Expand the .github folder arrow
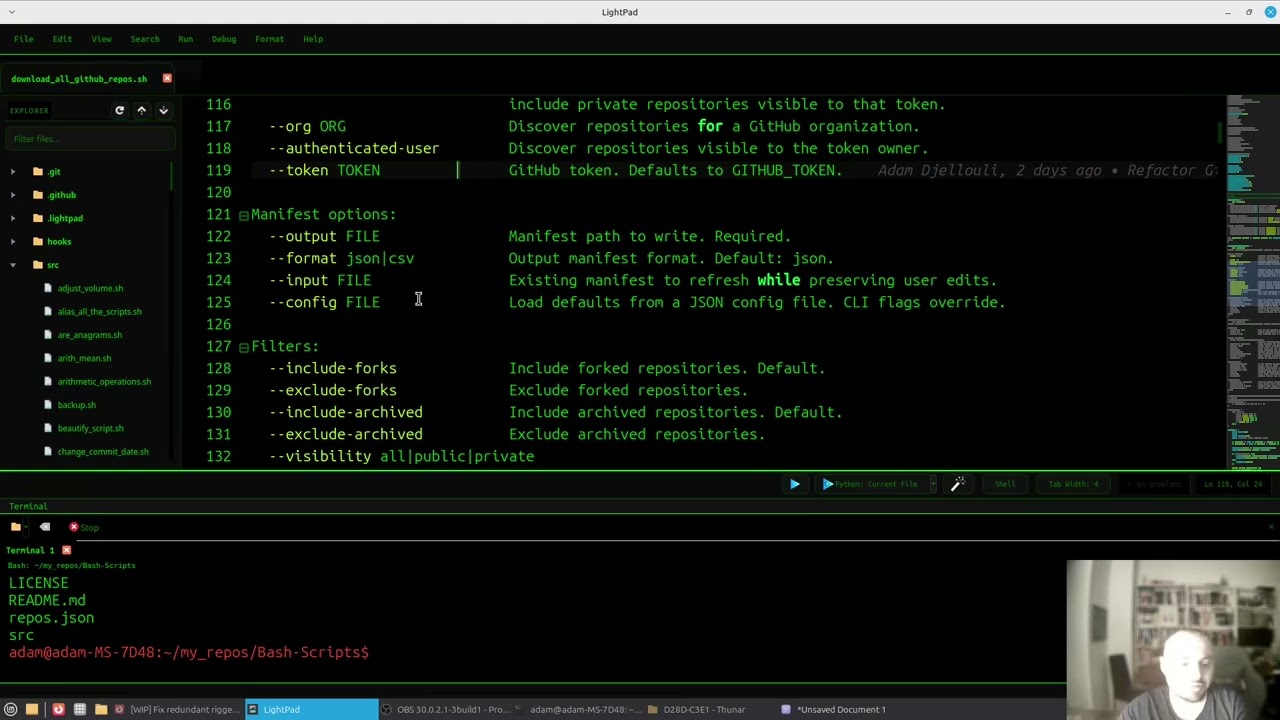This screenshot has width=1280, height=720. pyautogui.click(x=13, y=195)
